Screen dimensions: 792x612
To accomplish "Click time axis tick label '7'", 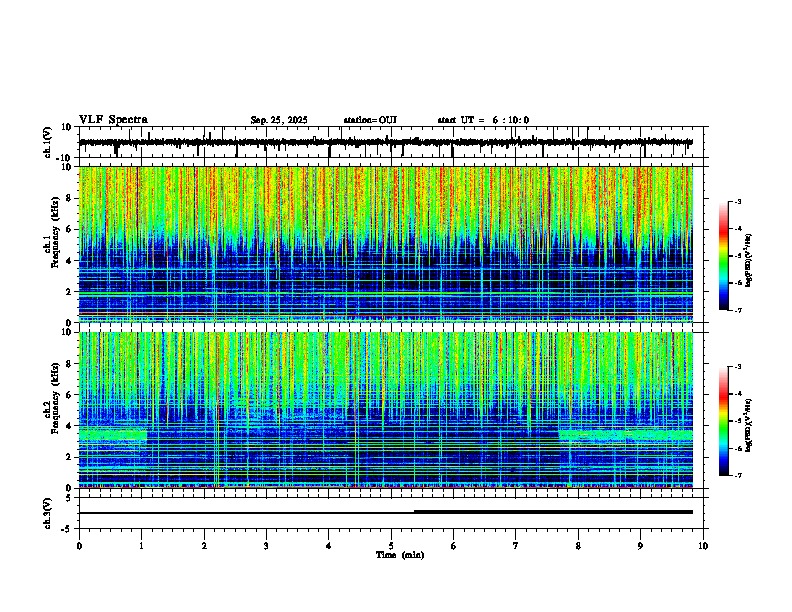I will pos(516,546).
